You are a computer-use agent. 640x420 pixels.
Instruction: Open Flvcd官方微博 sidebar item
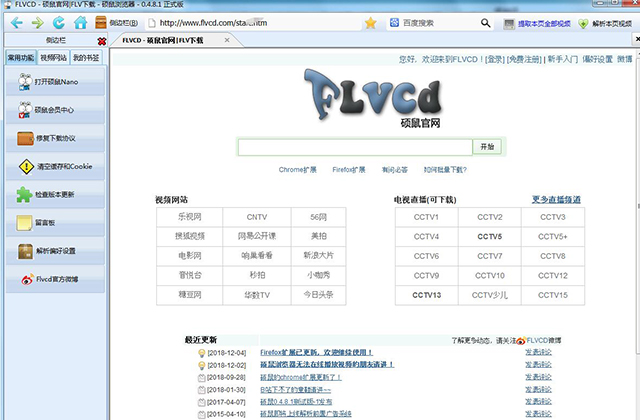click(55, 279)
